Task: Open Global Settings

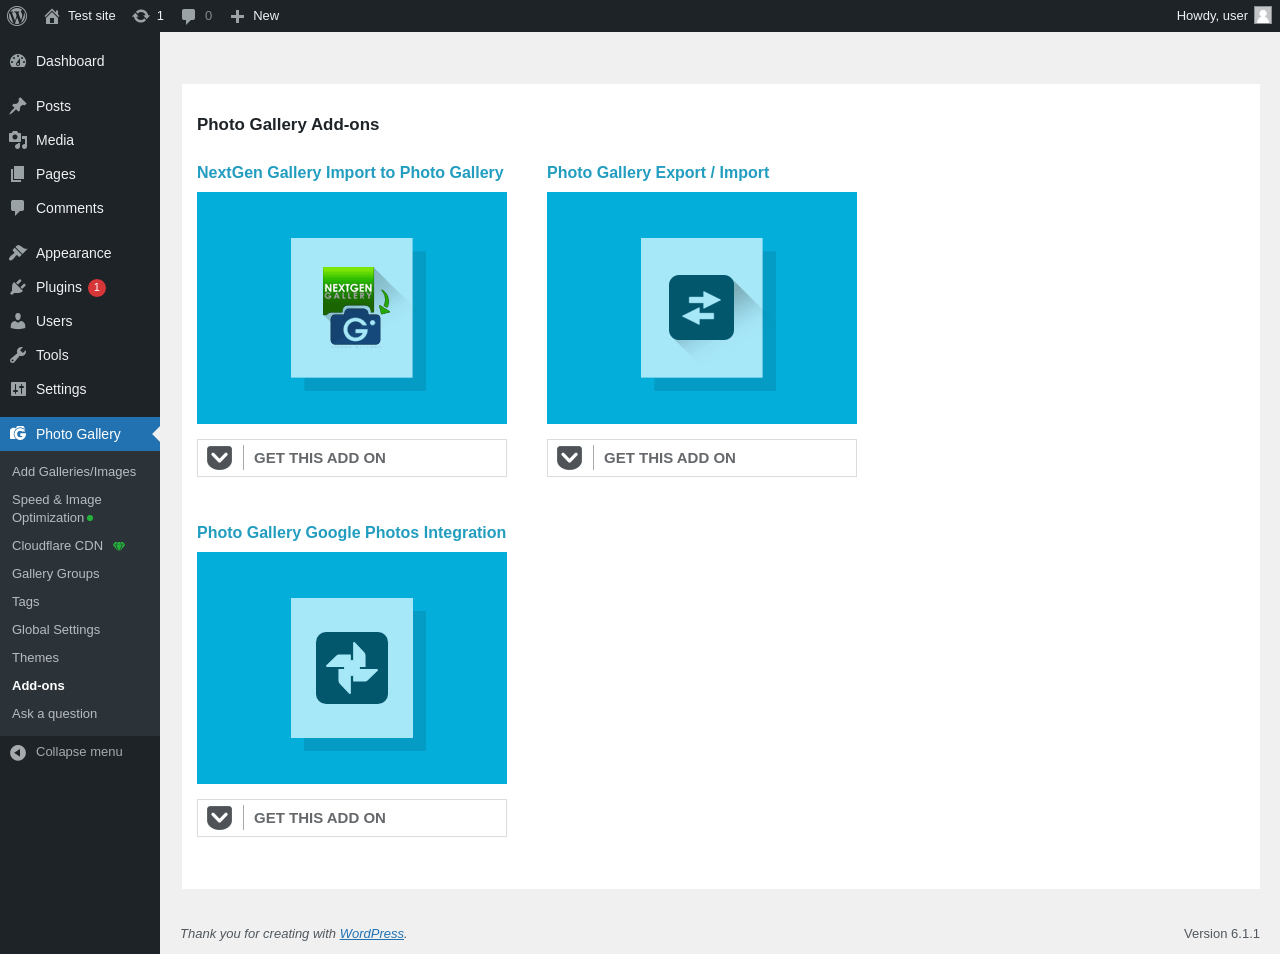Action: point(80,630)
